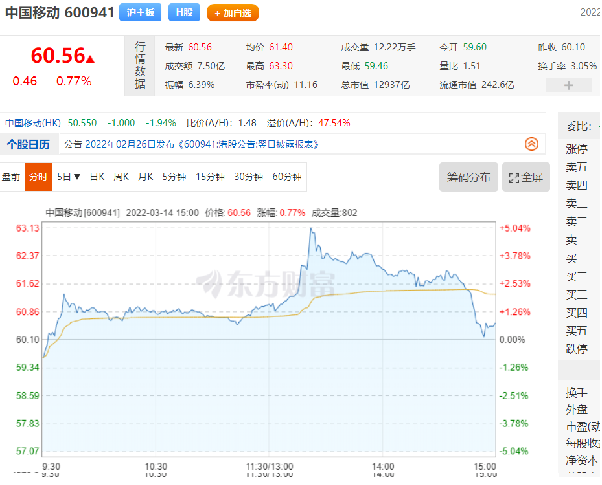
Task: Expand the 5日 dropdown arrow
Action: 77,177
